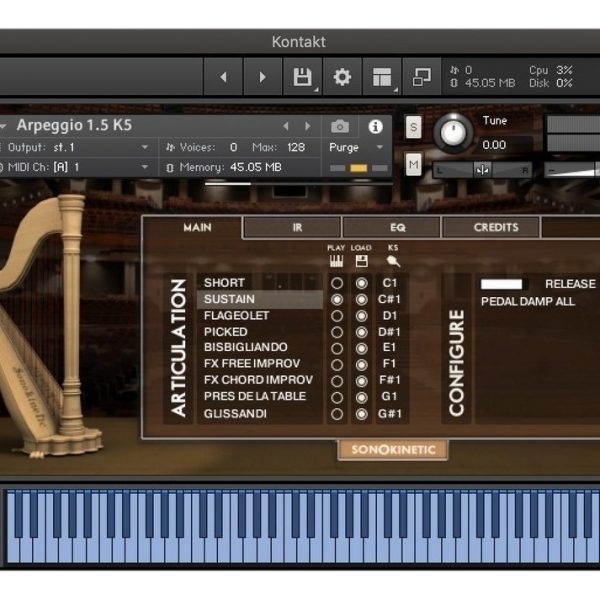Select the GLISSANDI play radio button
The image size is (600, 600).
tap(337, 414)
